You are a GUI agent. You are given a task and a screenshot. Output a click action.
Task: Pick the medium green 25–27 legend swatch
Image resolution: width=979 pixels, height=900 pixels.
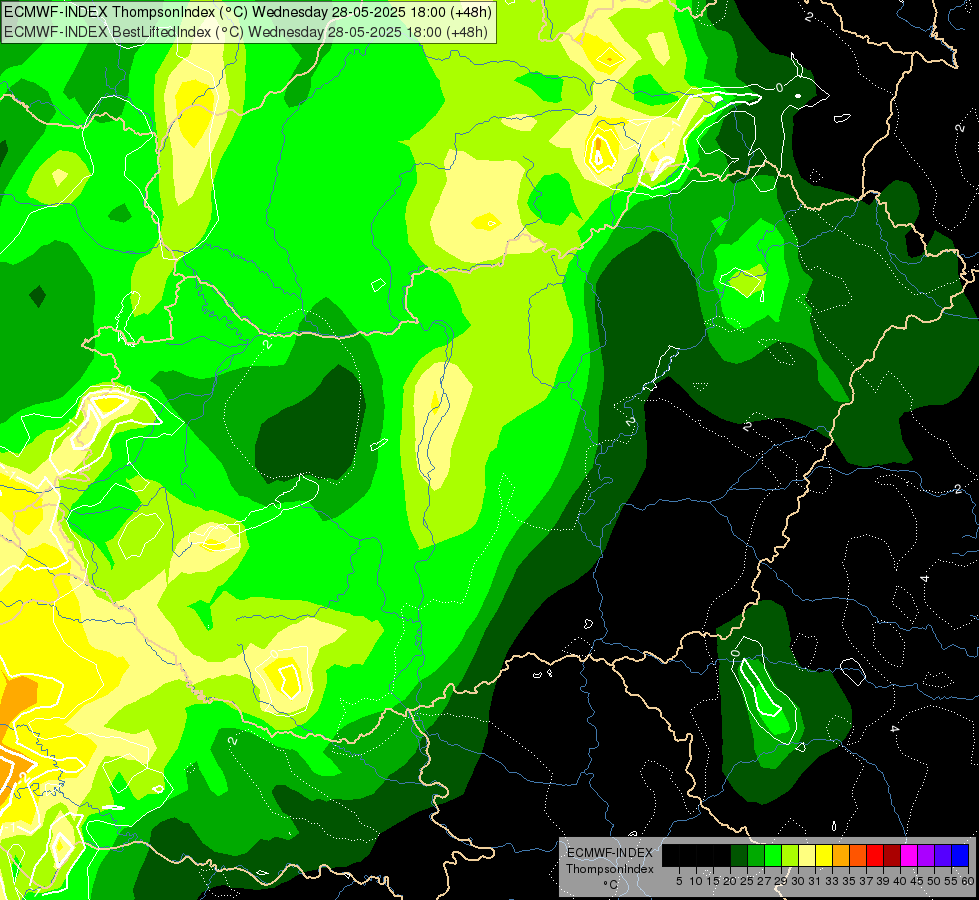(756, 855)
